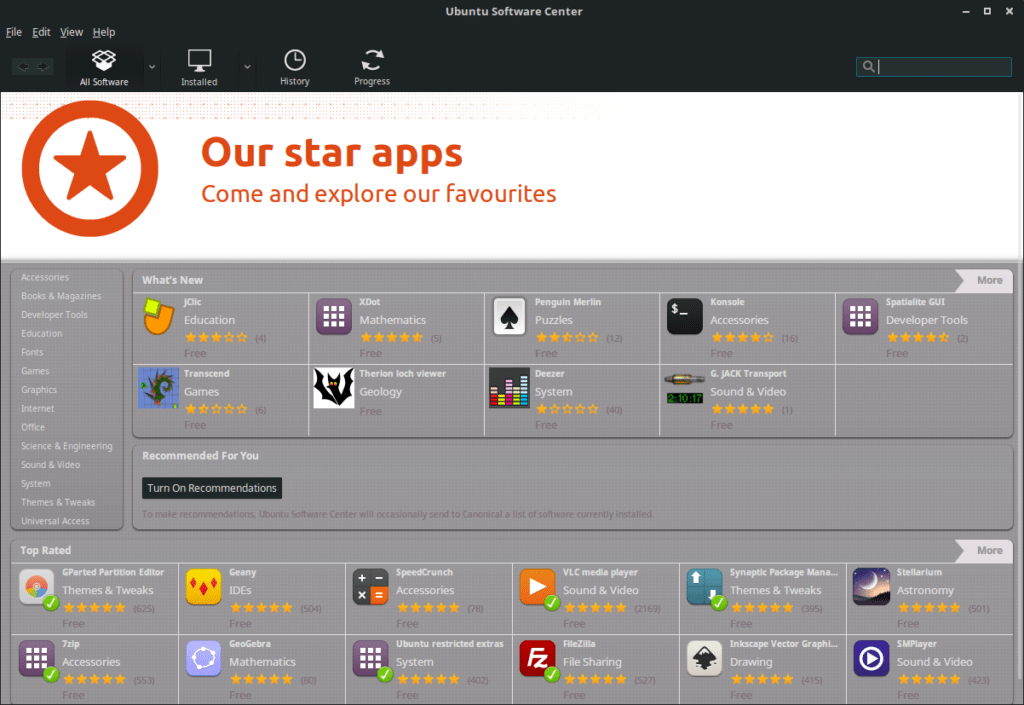Focus the search input field
This screenshot has height=705, width=1024.
934,67
